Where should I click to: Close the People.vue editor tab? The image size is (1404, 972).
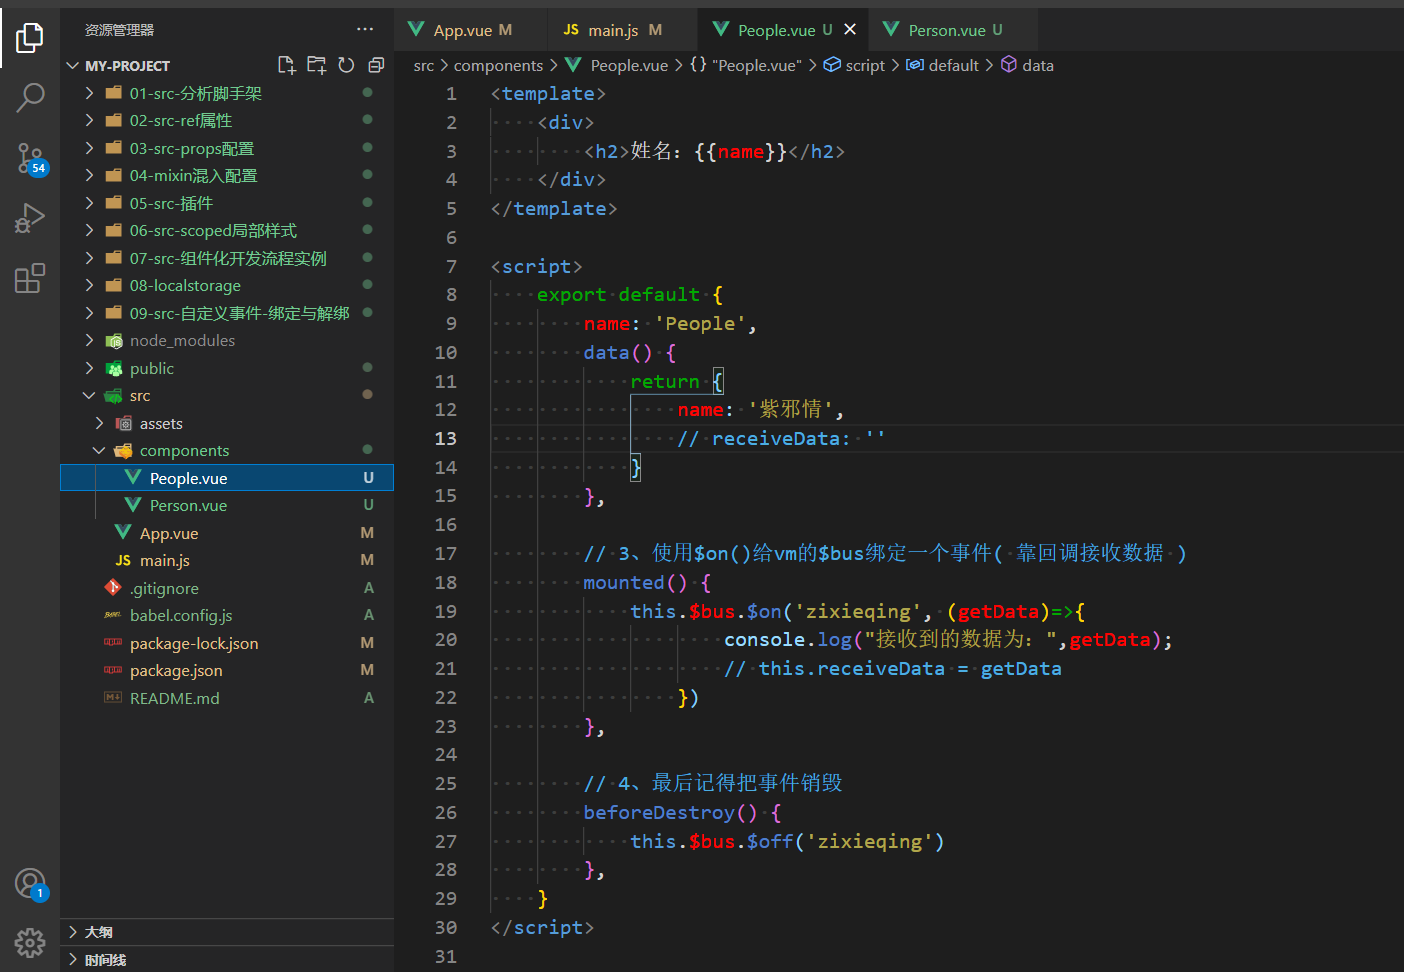pos(850,29)
